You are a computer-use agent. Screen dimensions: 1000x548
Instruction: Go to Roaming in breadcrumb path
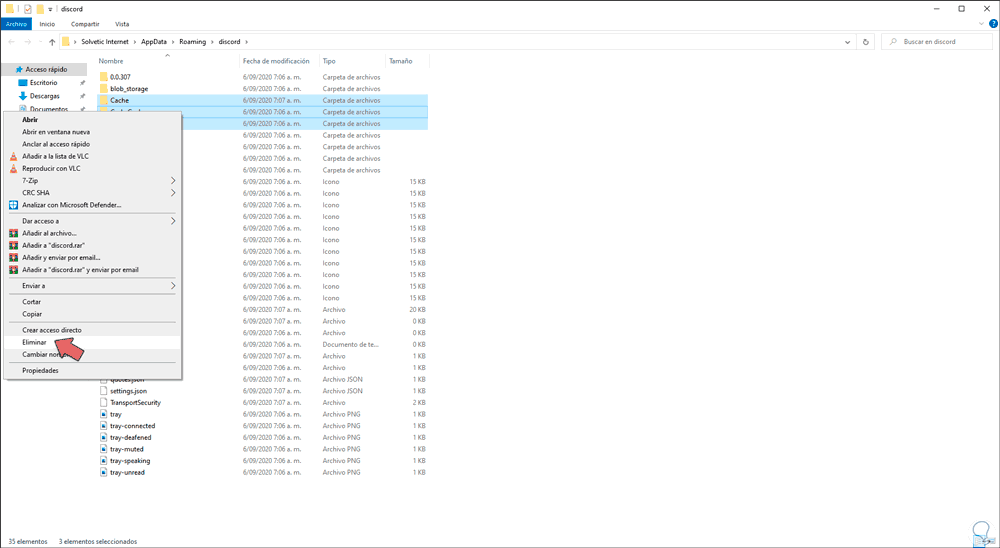193,42
